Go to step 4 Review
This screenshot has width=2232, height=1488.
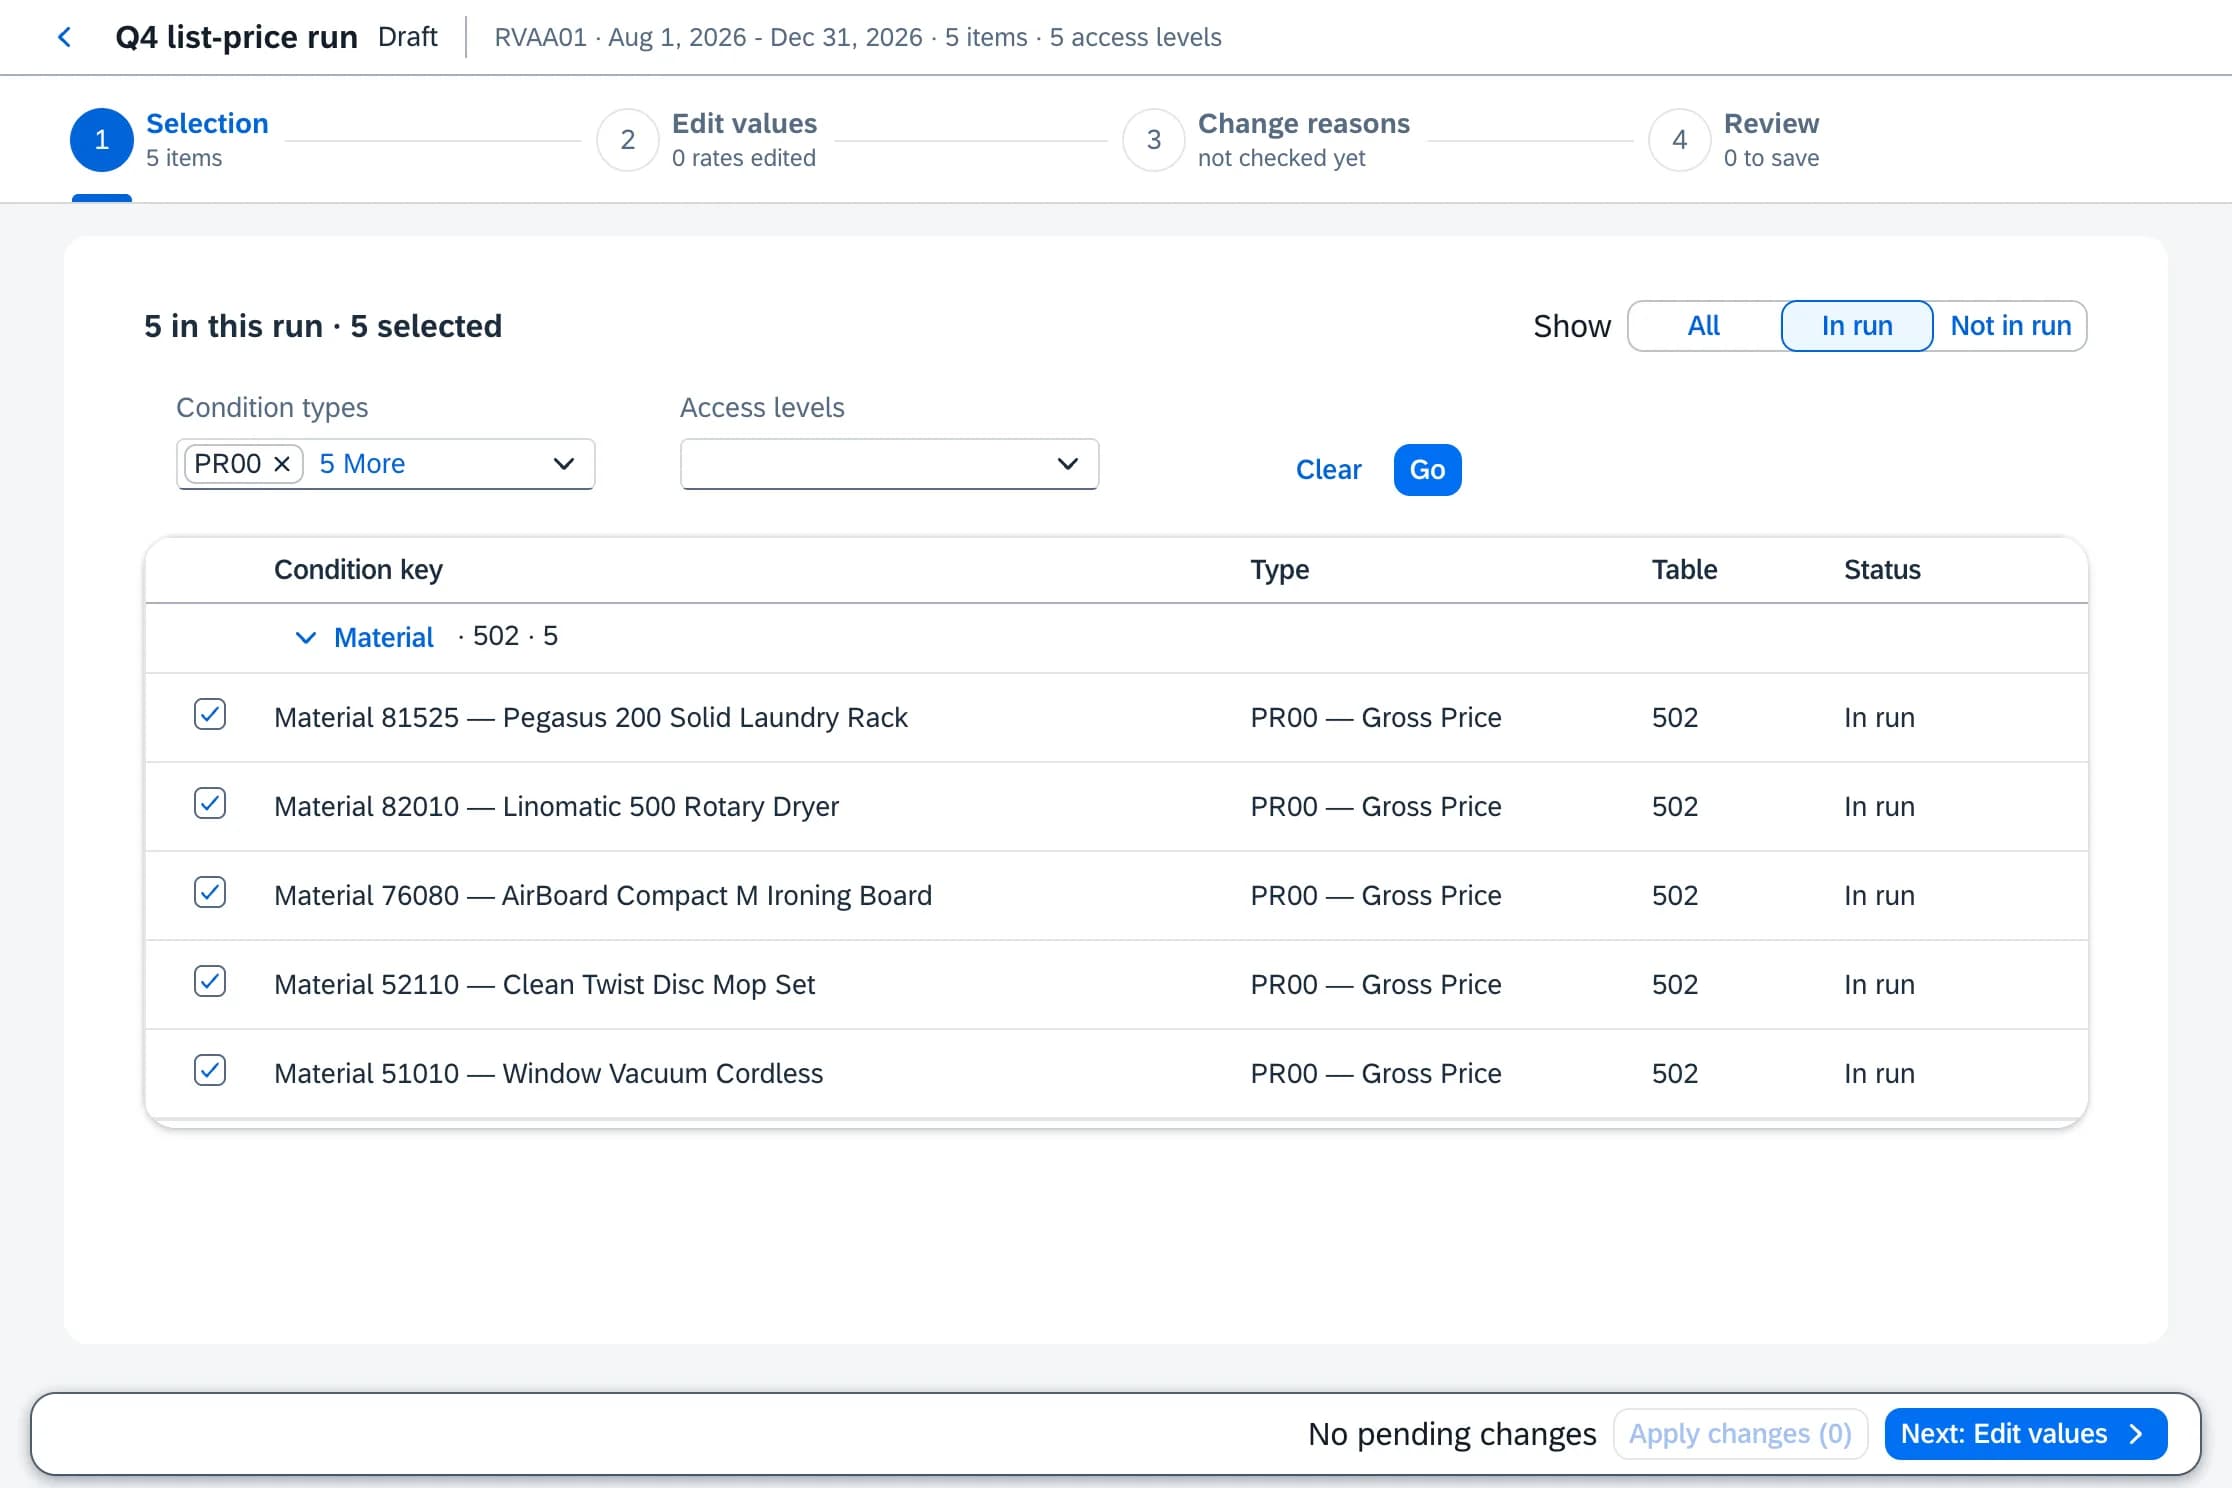(x=1680, y=140)
